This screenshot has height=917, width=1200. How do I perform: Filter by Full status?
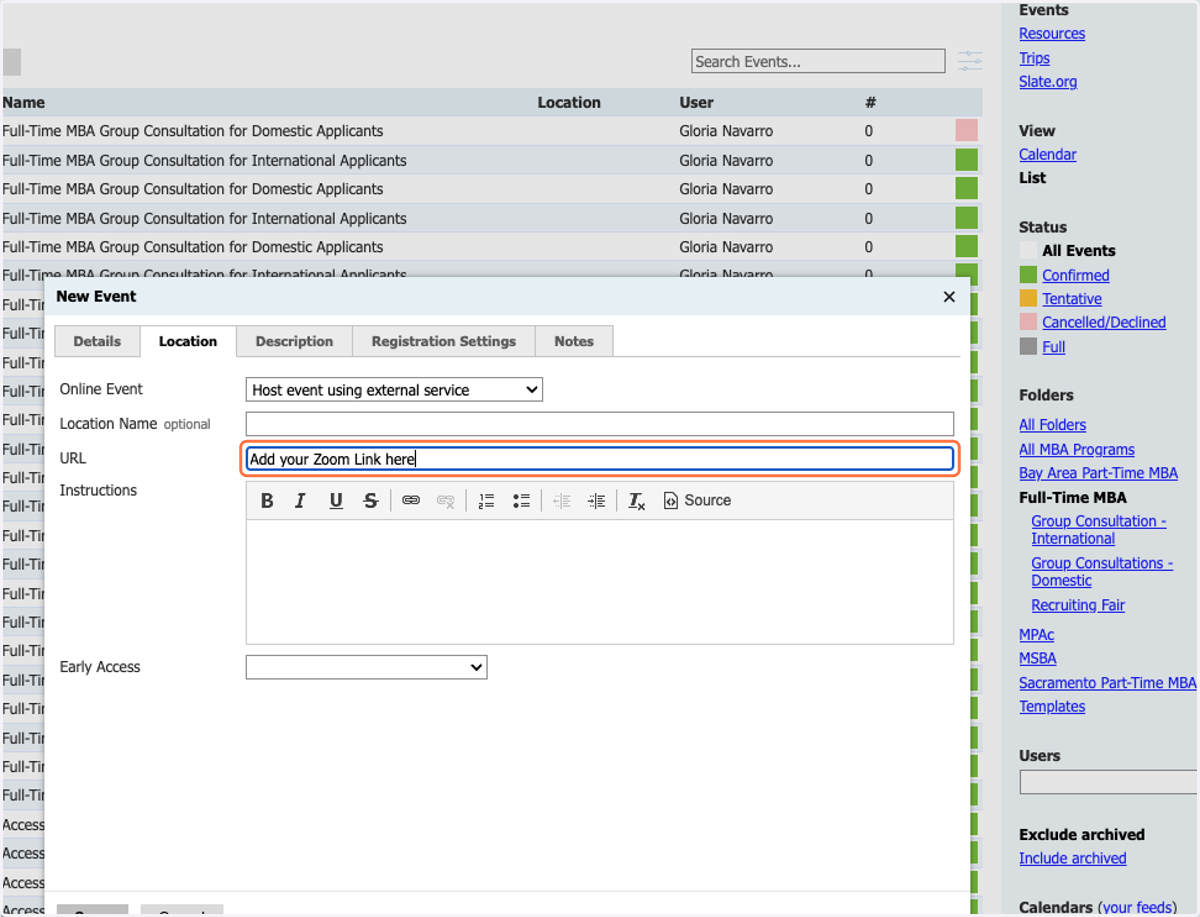1054,347
